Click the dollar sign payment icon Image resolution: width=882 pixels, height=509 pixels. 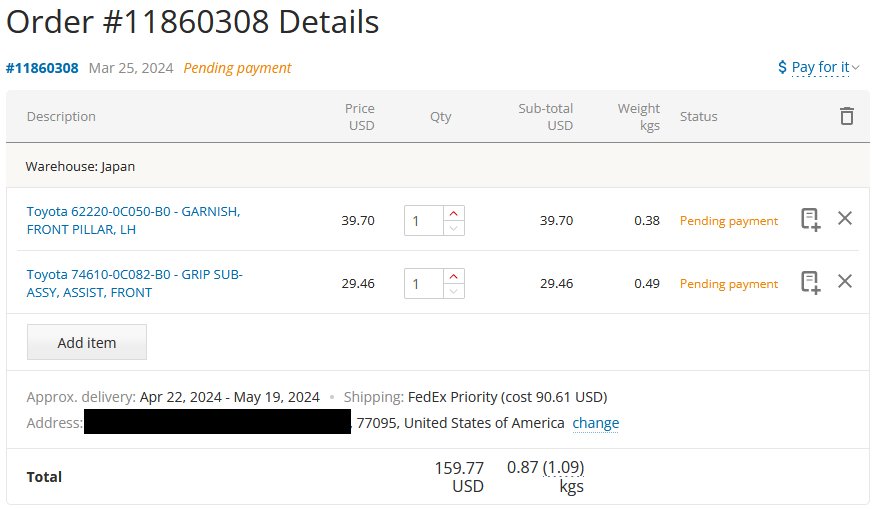782,67
